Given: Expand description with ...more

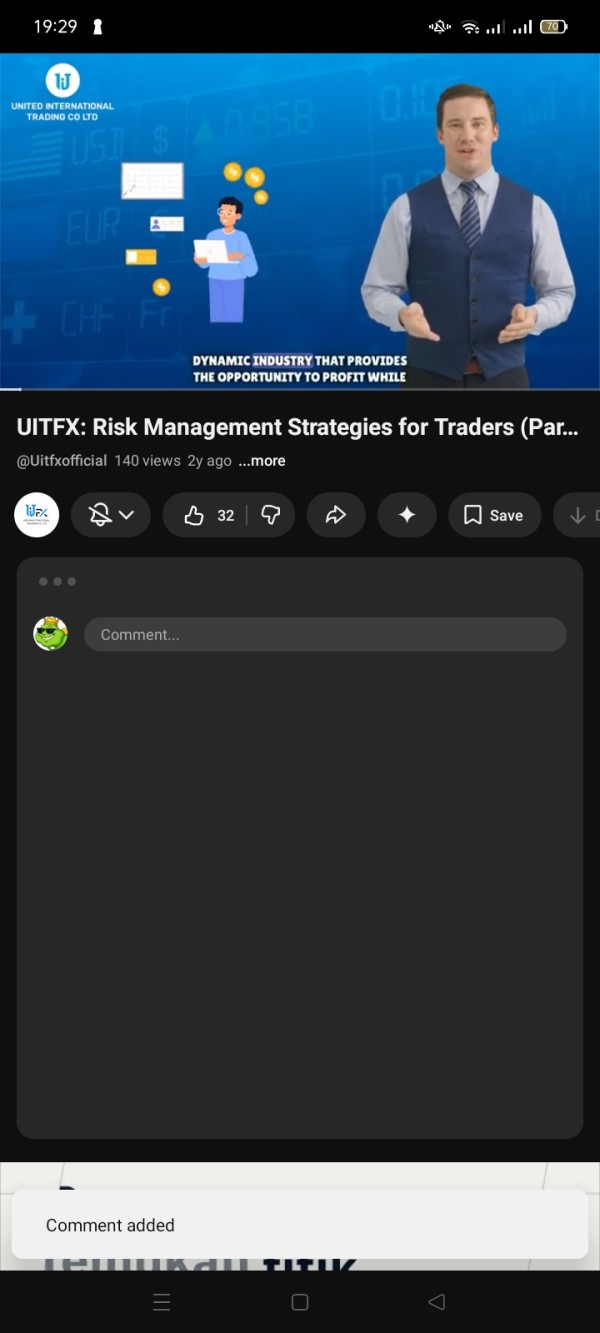Looking at the screenshot, I should click(x=262, y=461).
